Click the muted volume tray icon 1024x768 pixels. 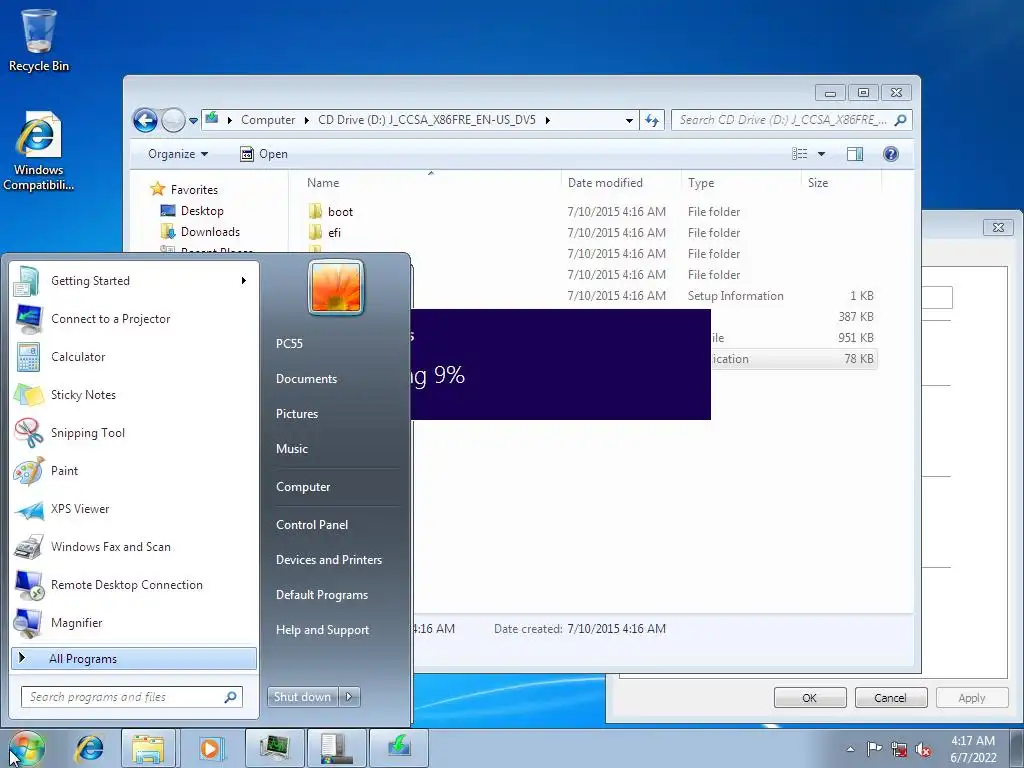(x=923, y=749)
